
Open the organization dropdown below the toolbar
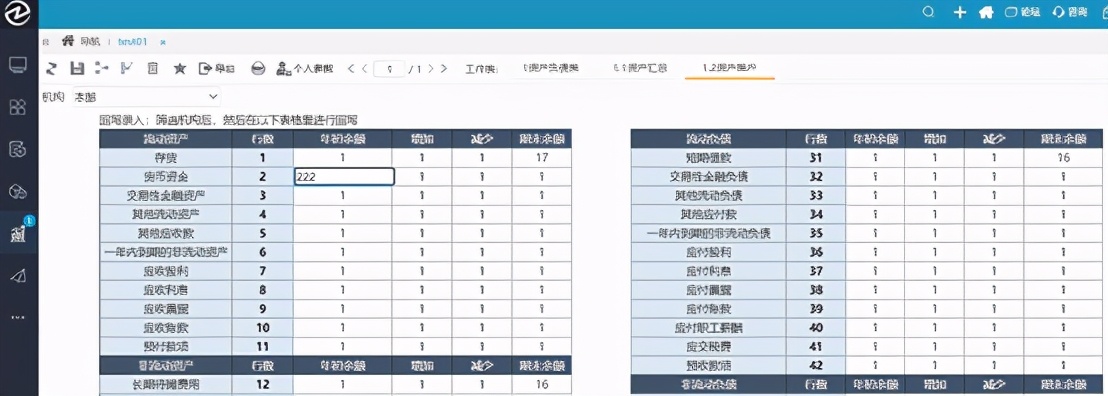pos(147,96)
